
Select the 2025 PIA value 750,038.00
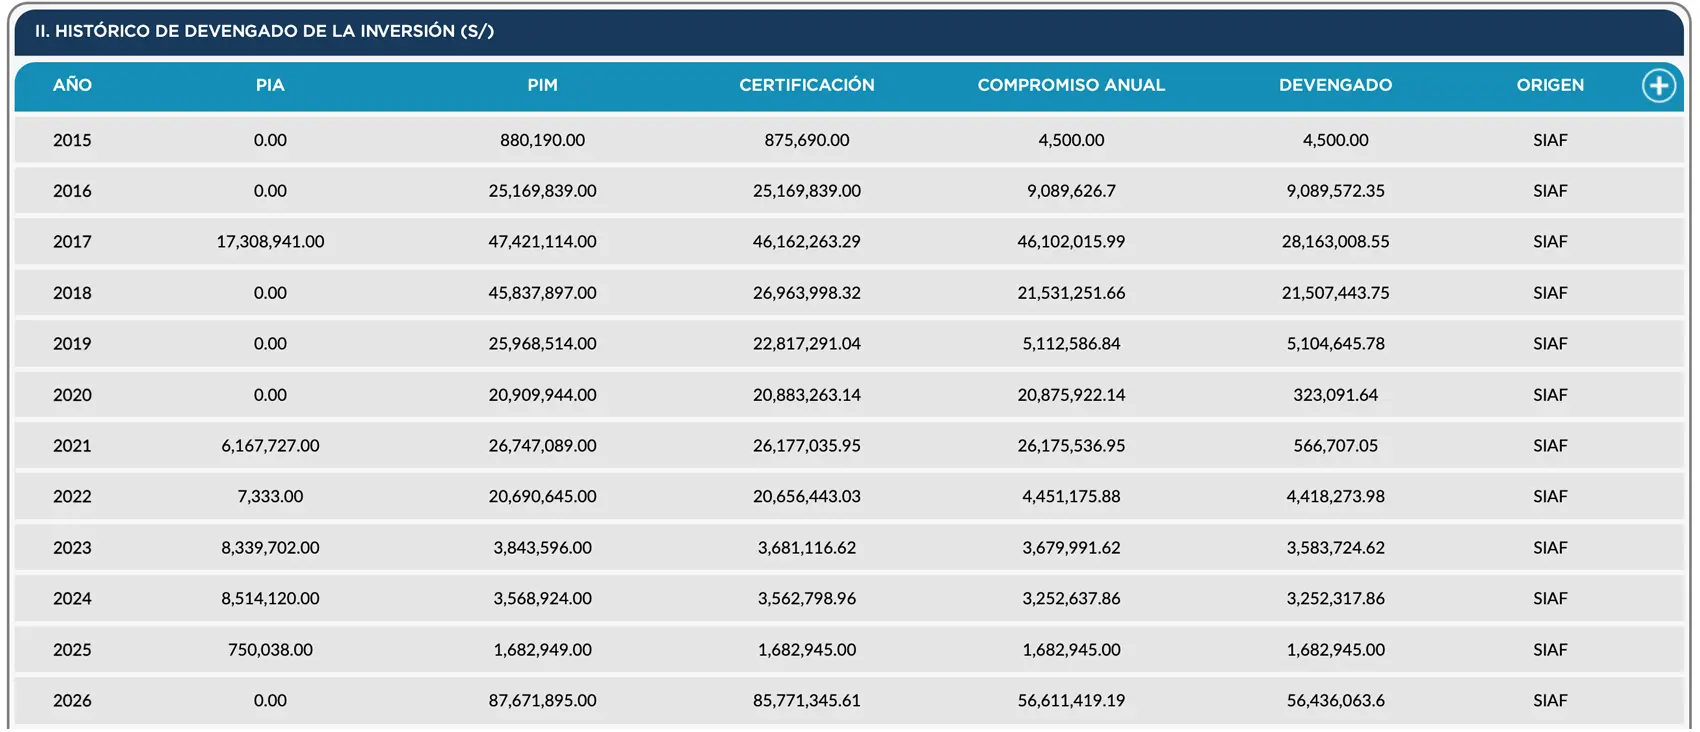click(270, 650)
